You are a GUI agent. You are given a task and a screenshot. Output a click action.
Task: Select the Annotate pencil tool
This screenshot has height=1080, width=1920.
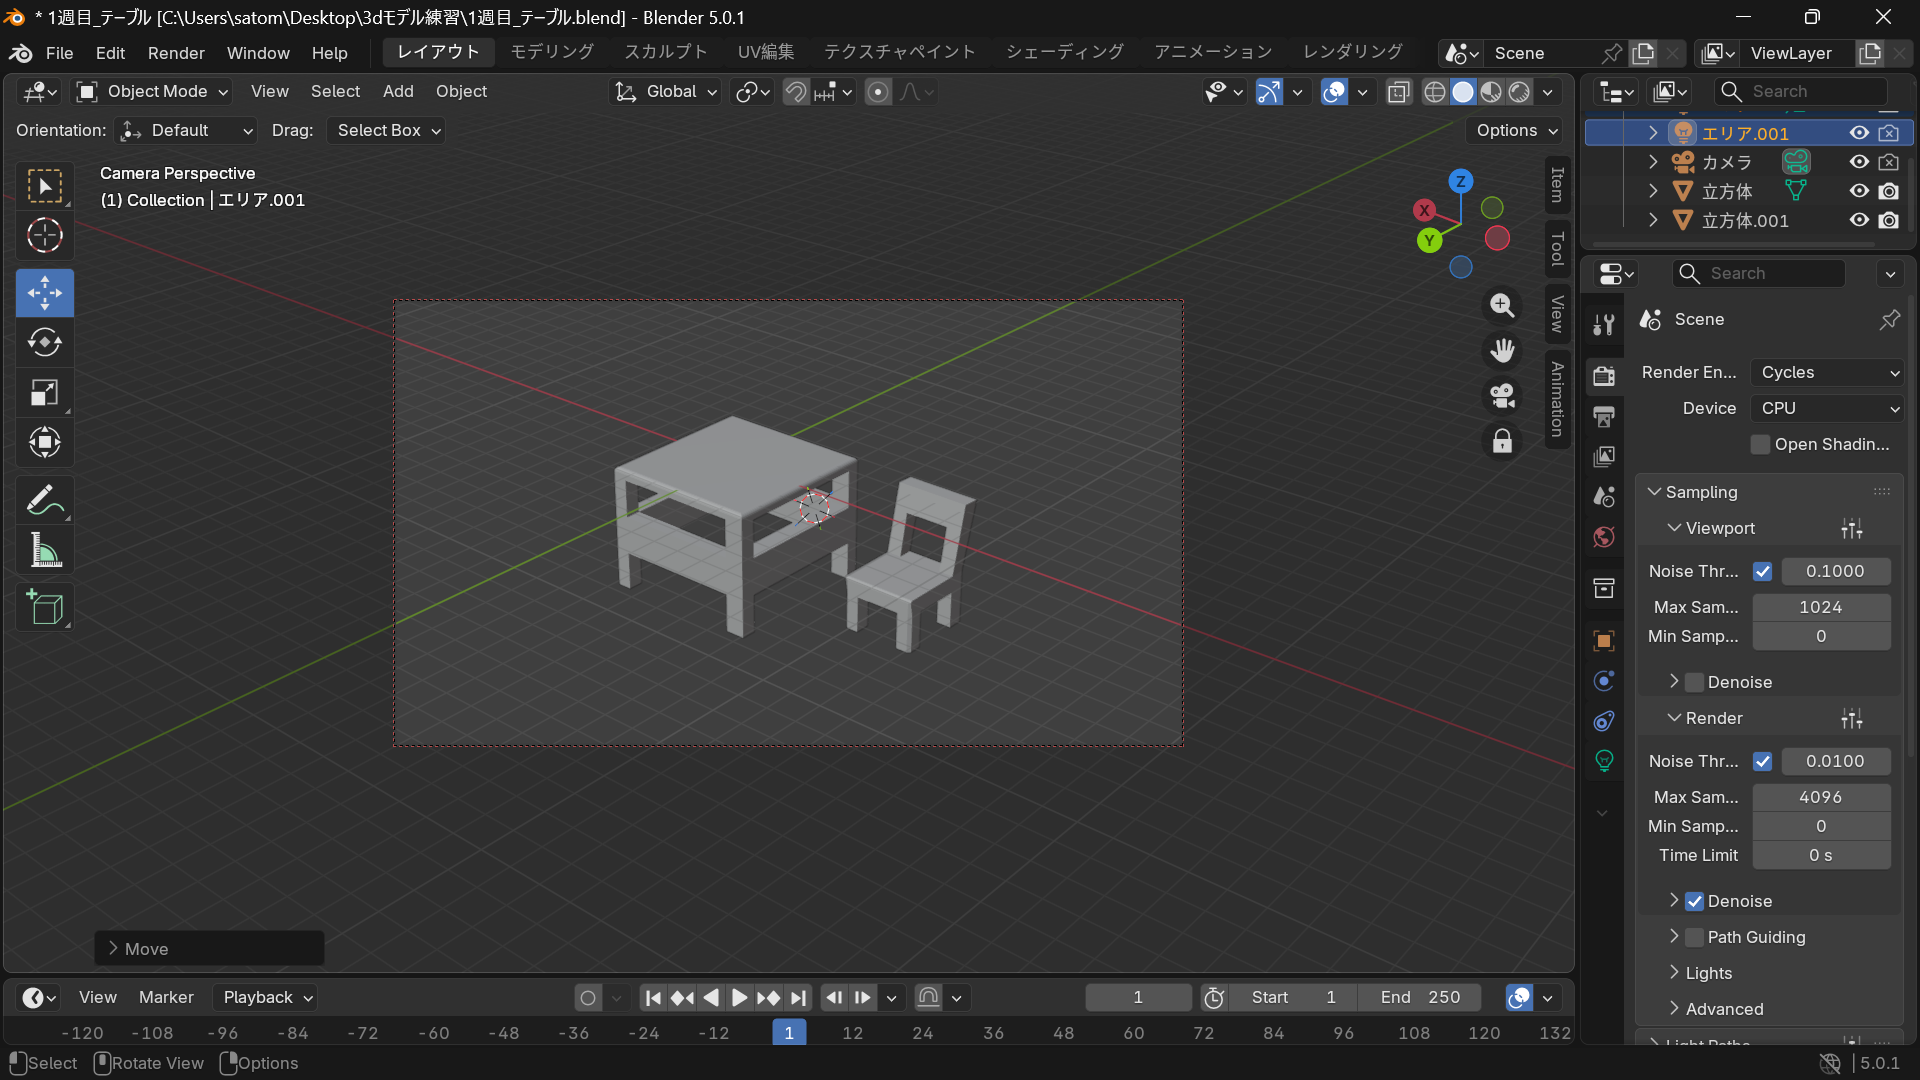pyautogui.click(x=44, y=500)
